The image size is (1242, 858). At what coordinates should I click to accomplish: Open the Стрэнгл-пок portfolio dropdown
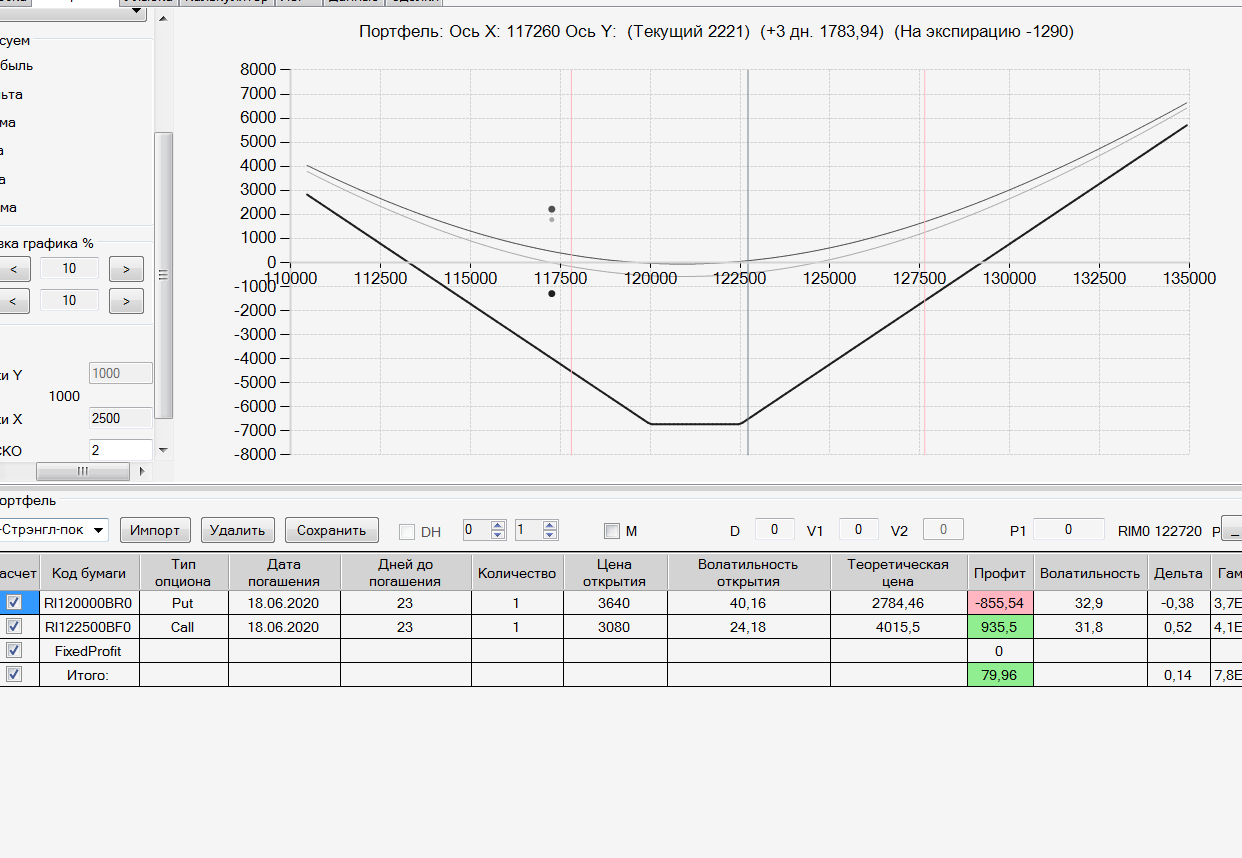[x=98, y=530]
